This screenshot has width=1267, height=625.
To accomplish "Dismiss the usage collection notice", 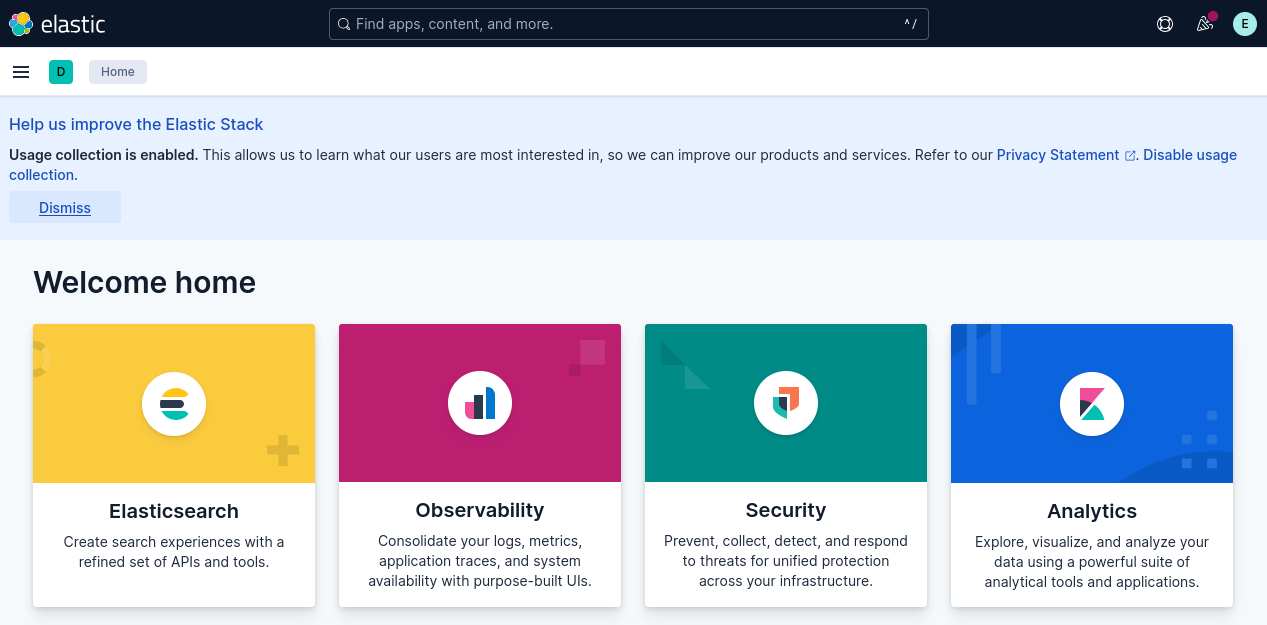I will point(65,208).
